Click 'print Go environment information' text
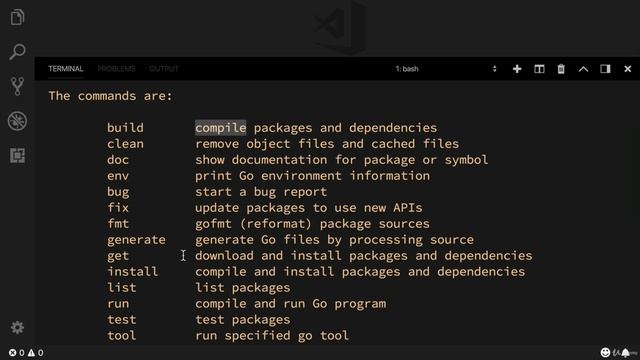 tap(312, 176)
